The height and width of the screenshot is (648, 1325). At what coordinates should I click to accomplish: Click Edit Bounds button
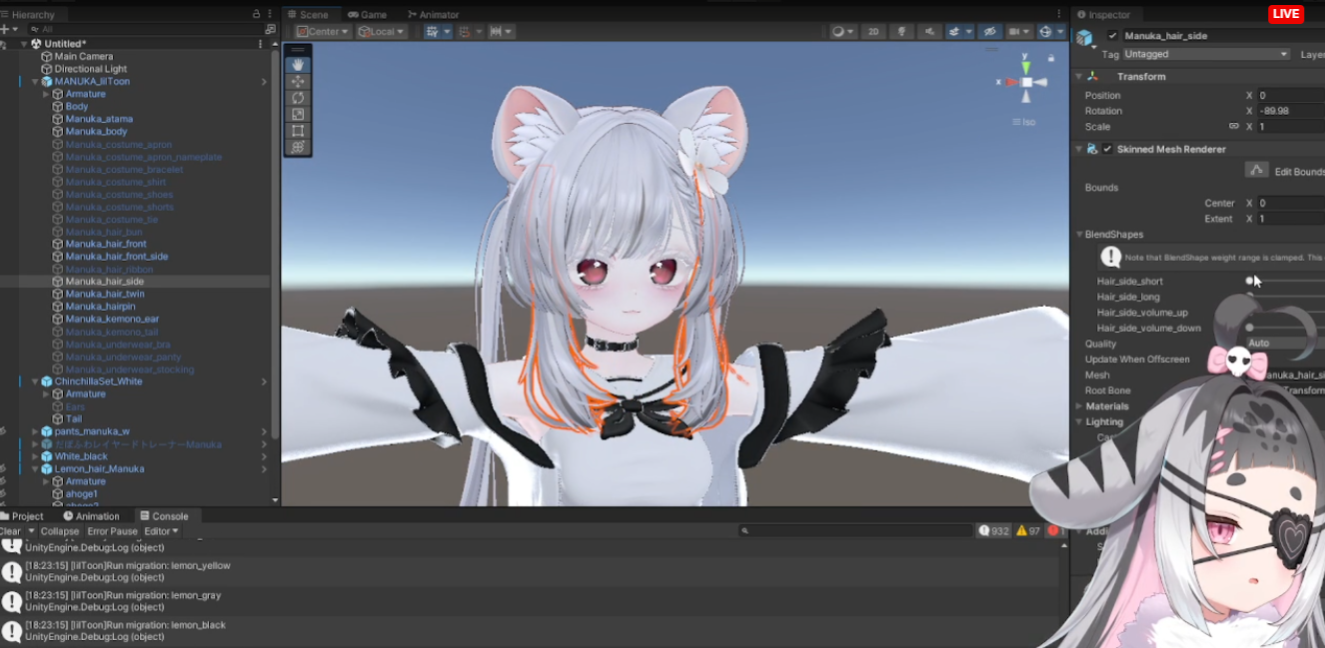click(1257, 170)
